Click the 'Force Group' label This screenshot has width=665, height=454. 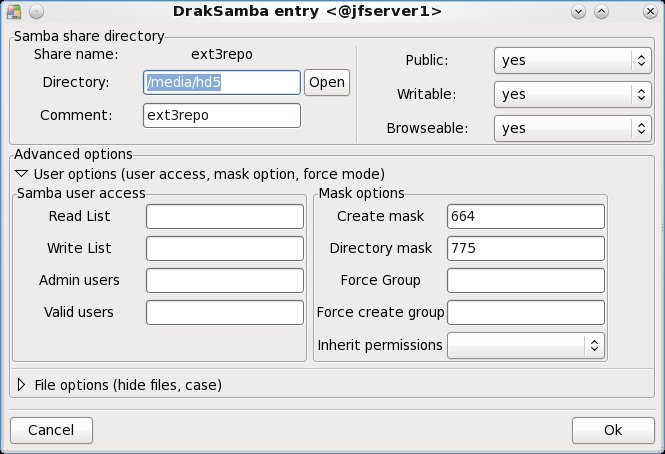point(380,280)
